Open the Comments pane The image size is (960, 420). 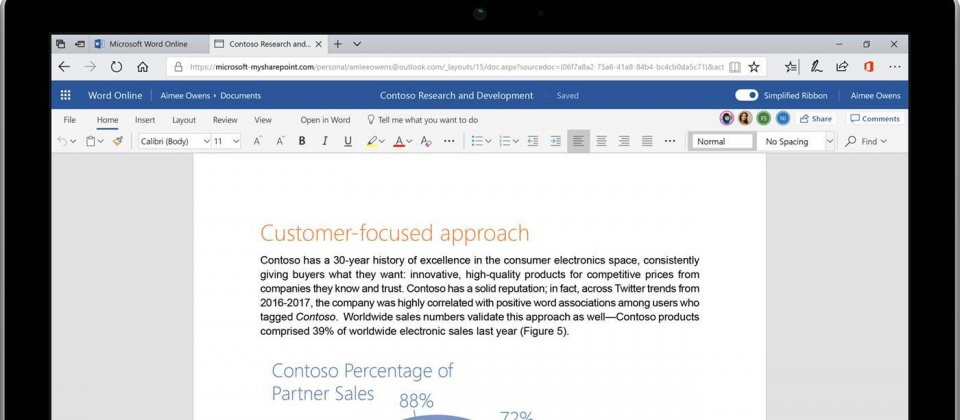(x=875, y=119)
